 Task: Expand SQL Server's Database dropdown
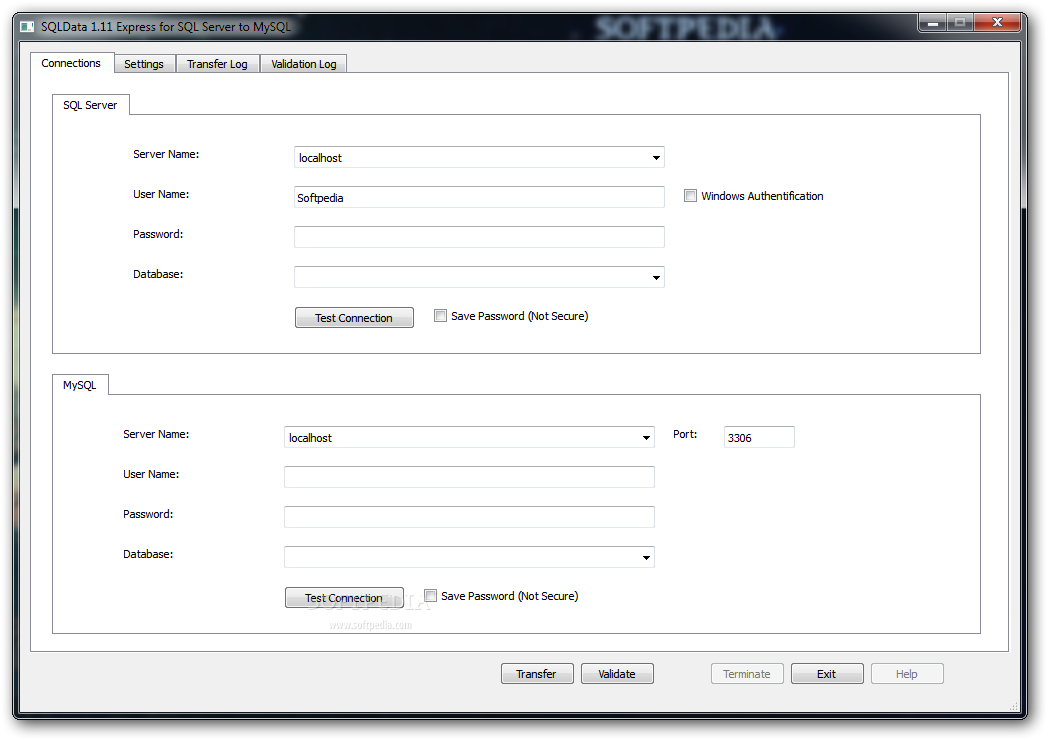pyautogui.click(x=656, y=277)
